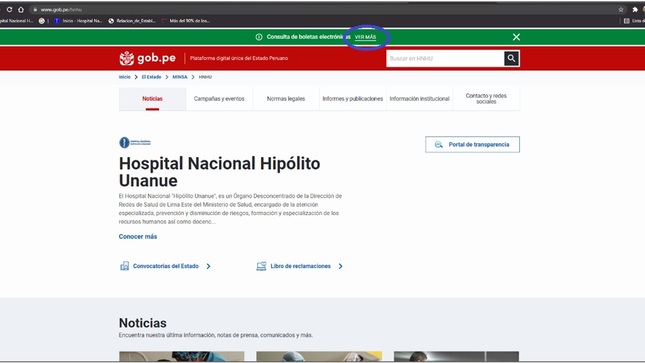Viewport: 645px width, 363px height.
Task: Open Convocatorias del Estado link
Action: coord(166,266)
